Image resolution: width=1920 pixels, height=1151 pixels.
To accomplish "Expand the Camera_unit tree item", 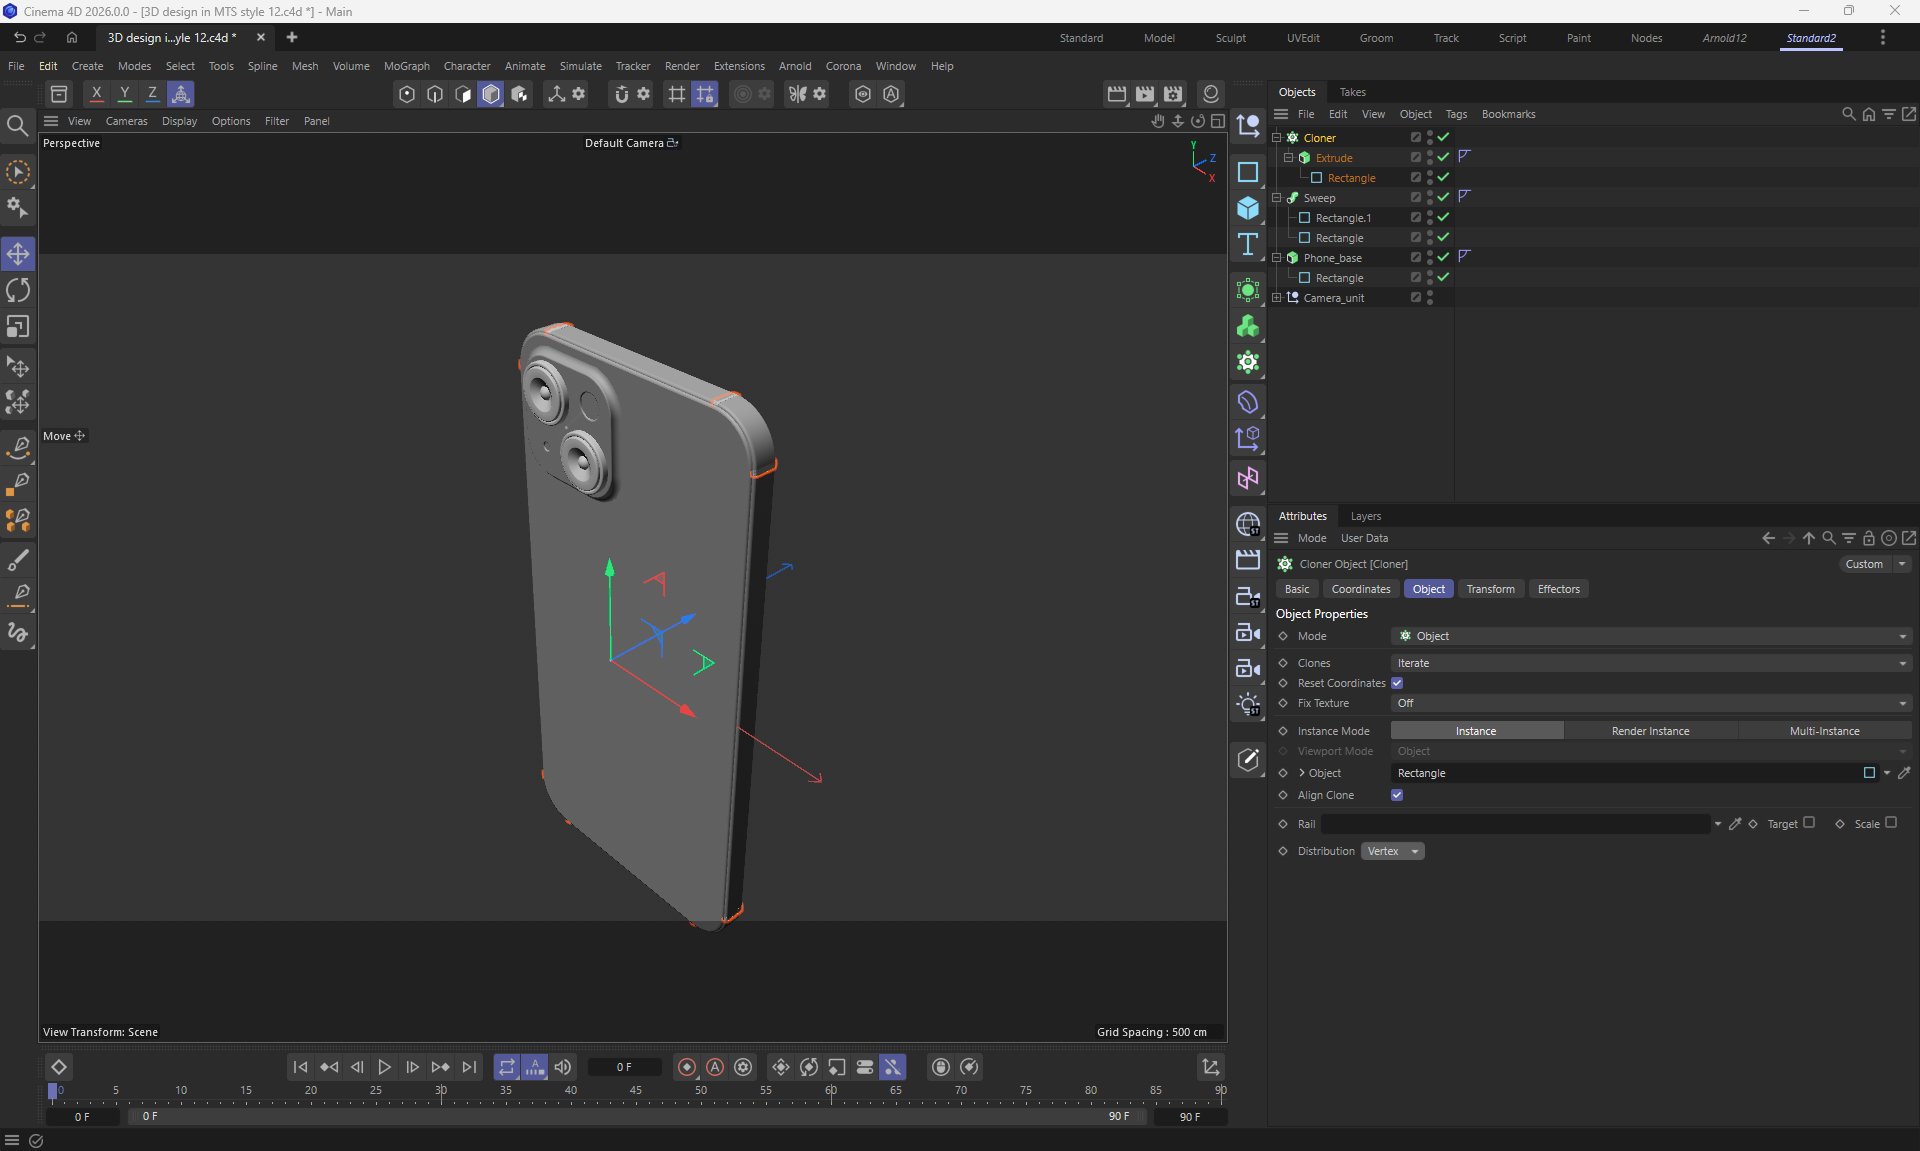I will pos(1276,298).
